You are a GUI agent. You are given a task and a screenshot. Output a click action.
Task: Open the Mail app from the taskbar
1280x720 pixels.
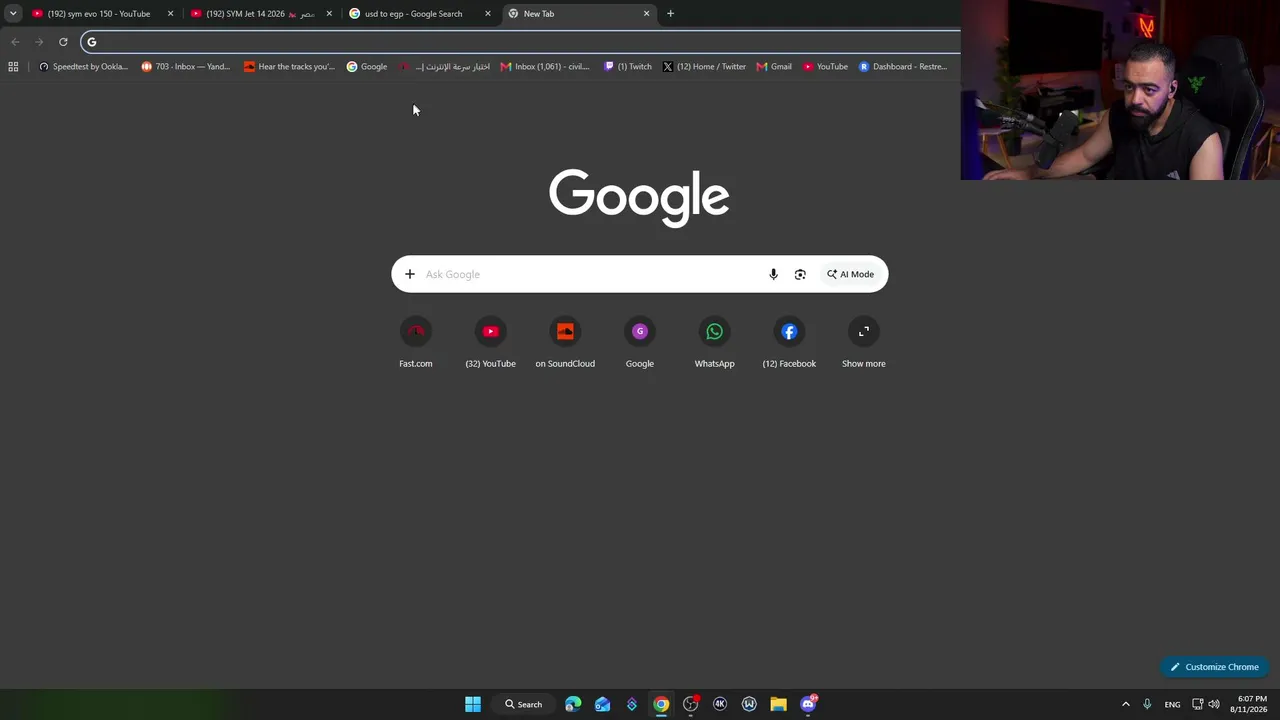(x=602, y=704)
